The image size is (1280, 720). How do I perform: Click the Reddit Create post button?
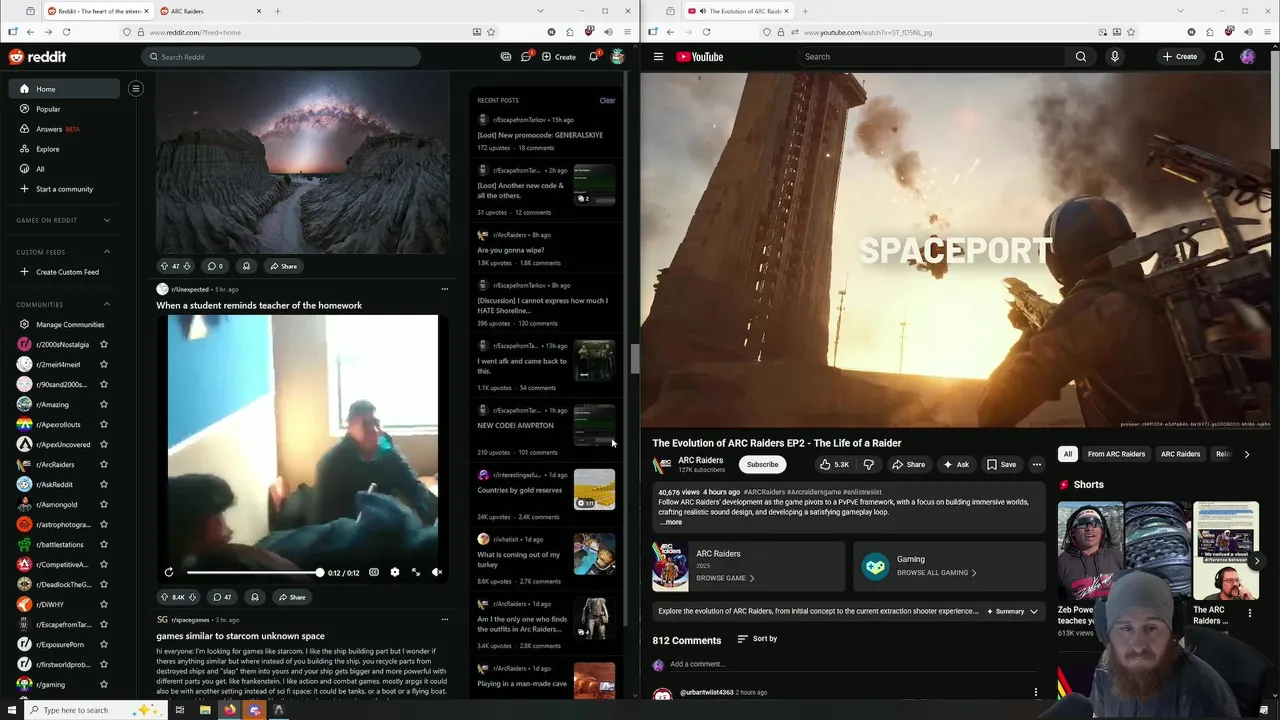coord(559,57)
